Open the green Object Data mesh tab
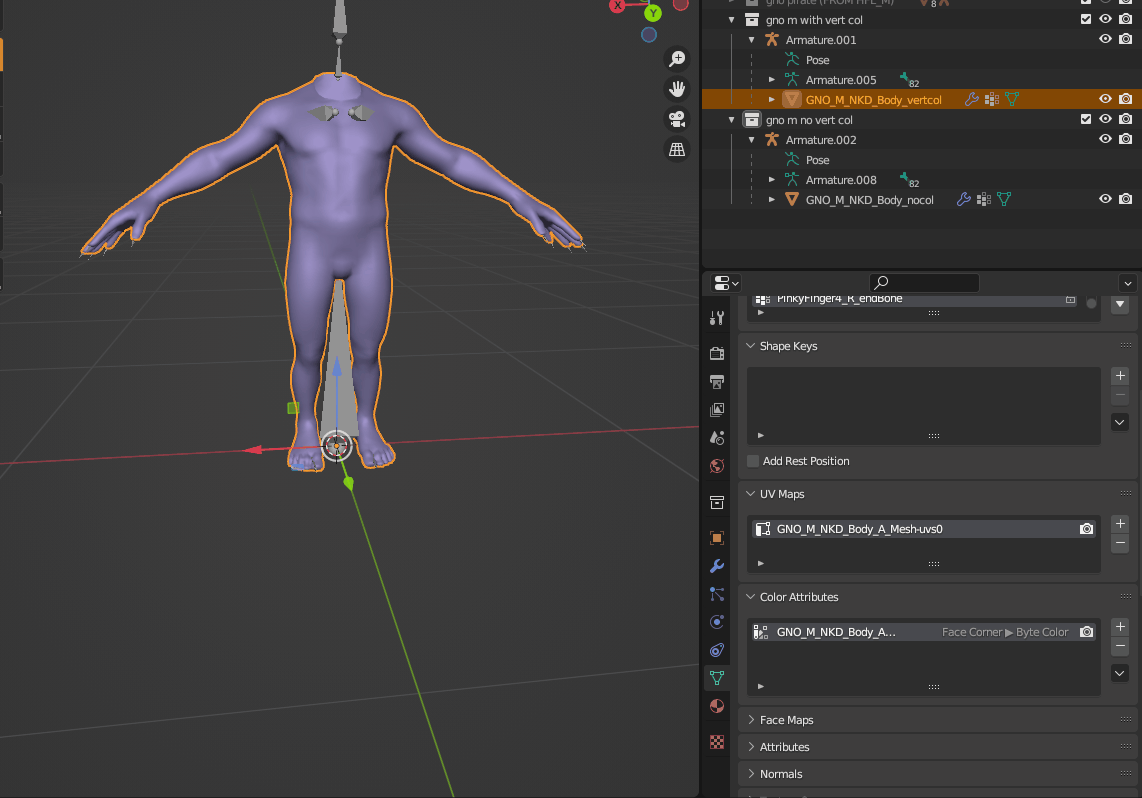The width and height of the screenshot is (1142, 798). [x=717, y=678]
